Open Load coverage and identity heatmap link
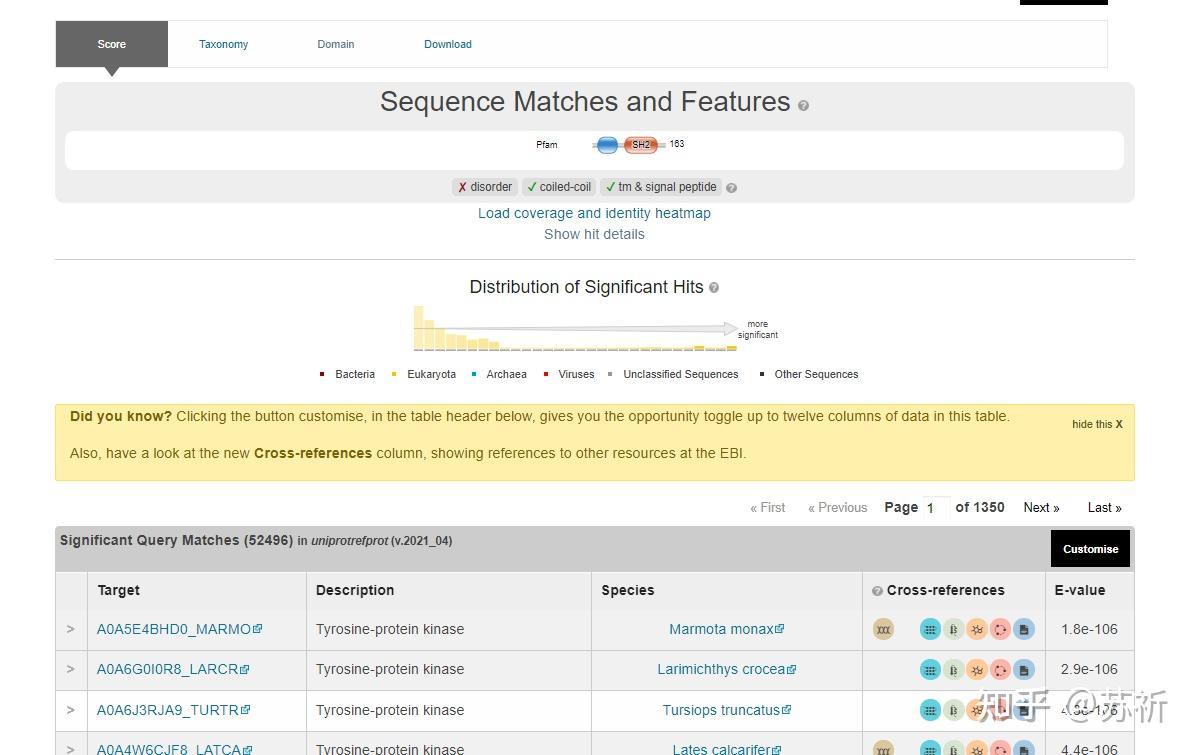The width and height of the screenshot is (1198, 755). click(x=594, y=213)
